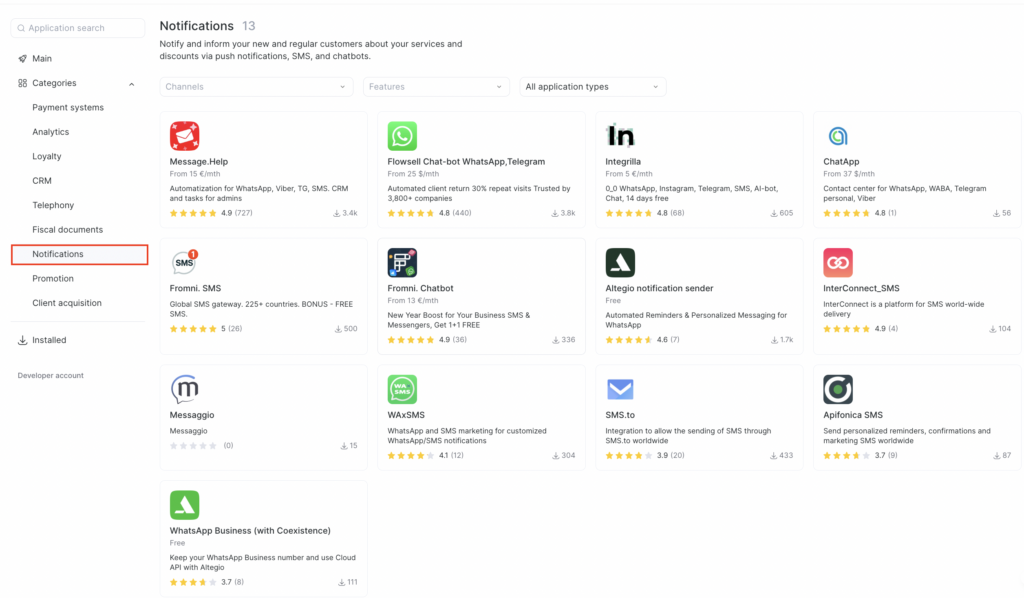The image size is (1024, 598).
Task: Collapse the Categories section in sidebar
Action: (132, 83)
